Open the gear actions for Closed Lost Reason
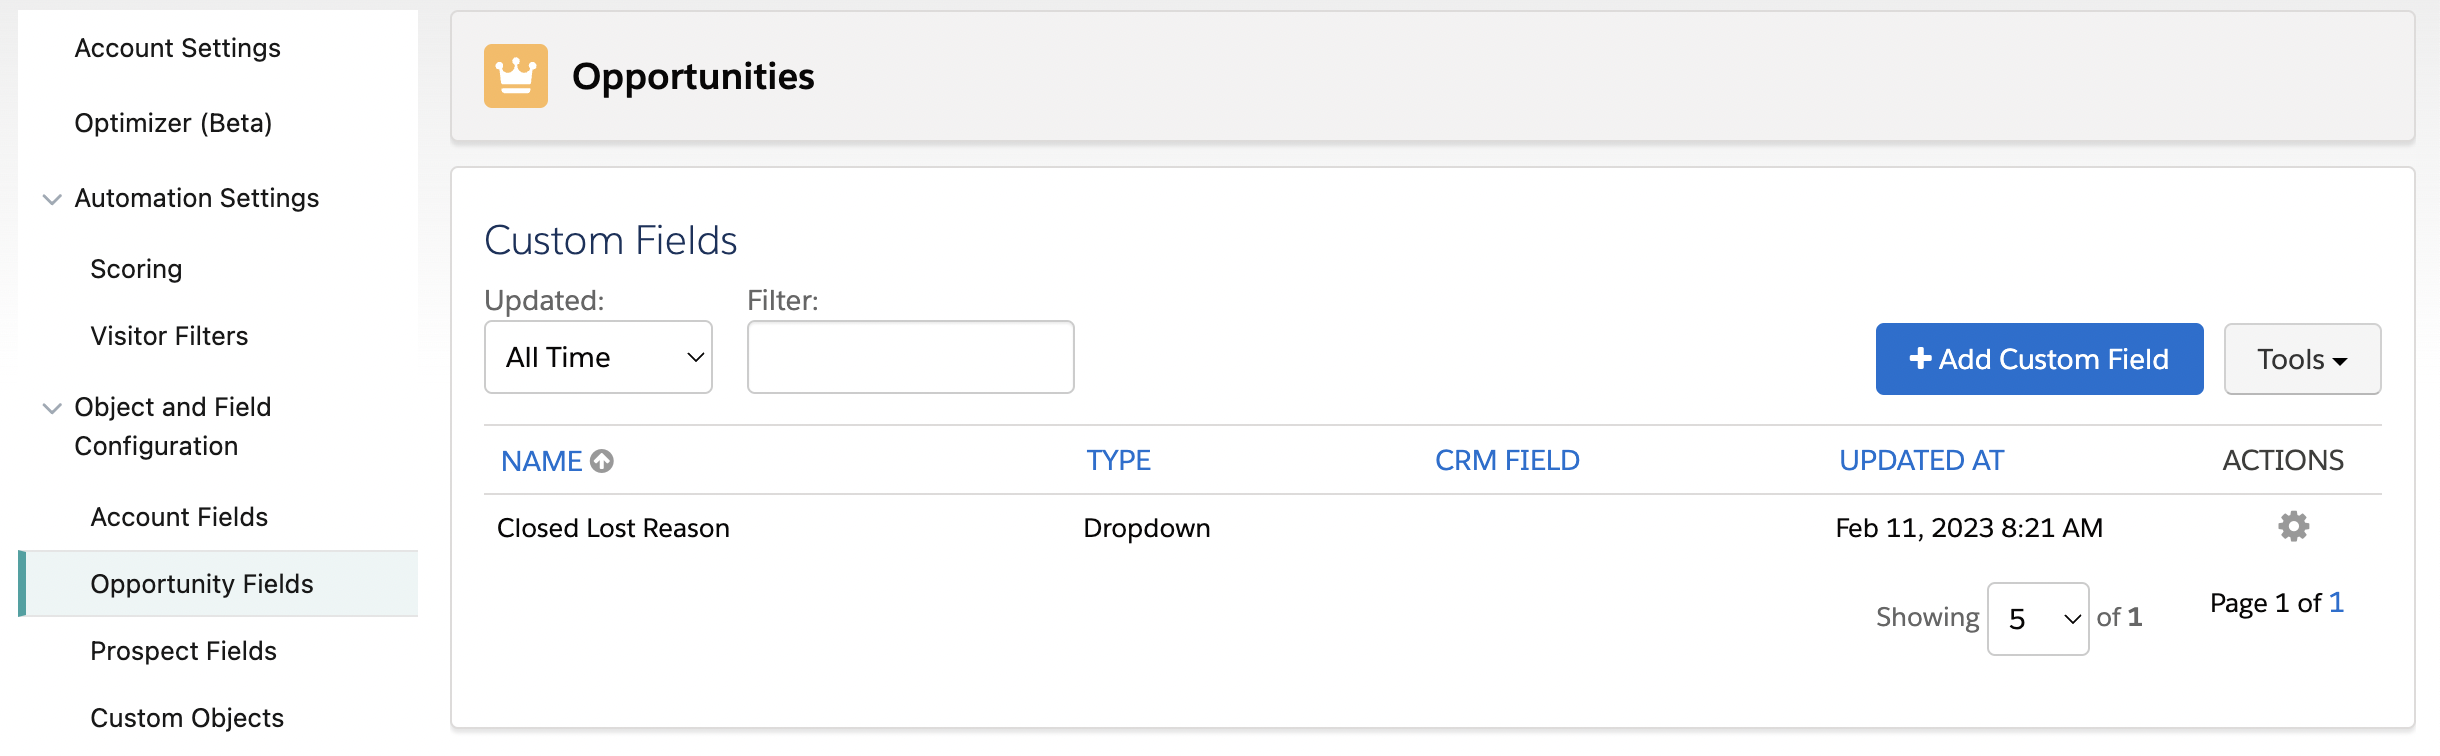This screenshot has width=2440, height=756. (2293, 526)
